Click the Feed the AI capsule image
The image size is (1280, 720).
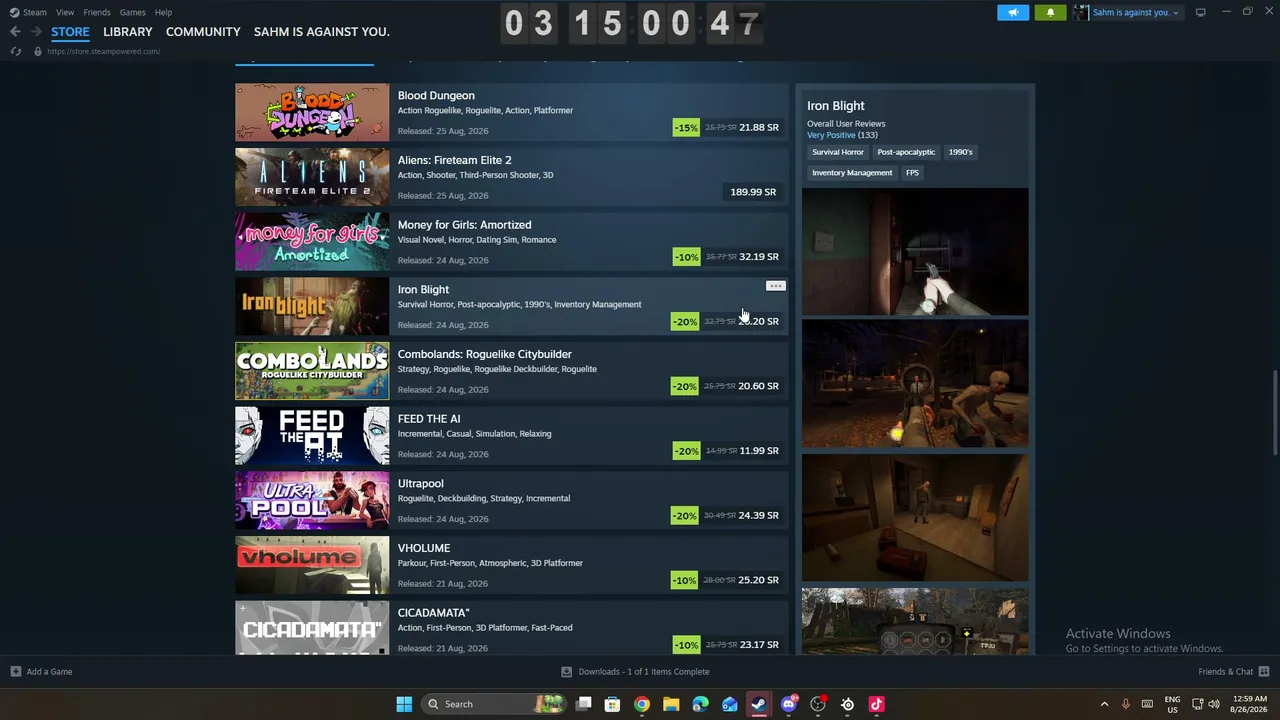[x=312, y=436]
